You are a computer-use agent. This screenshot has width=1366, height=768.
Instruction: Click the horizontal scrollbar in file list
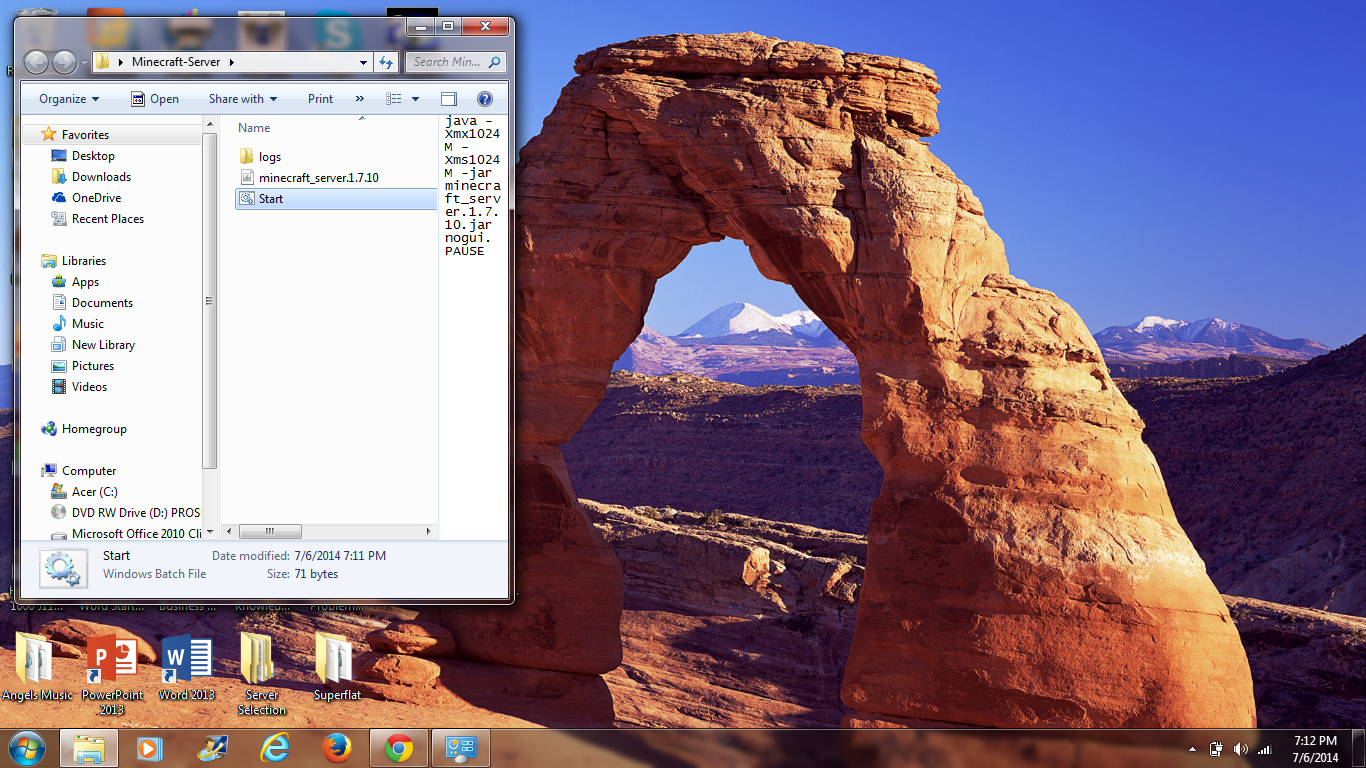[270, 532]
